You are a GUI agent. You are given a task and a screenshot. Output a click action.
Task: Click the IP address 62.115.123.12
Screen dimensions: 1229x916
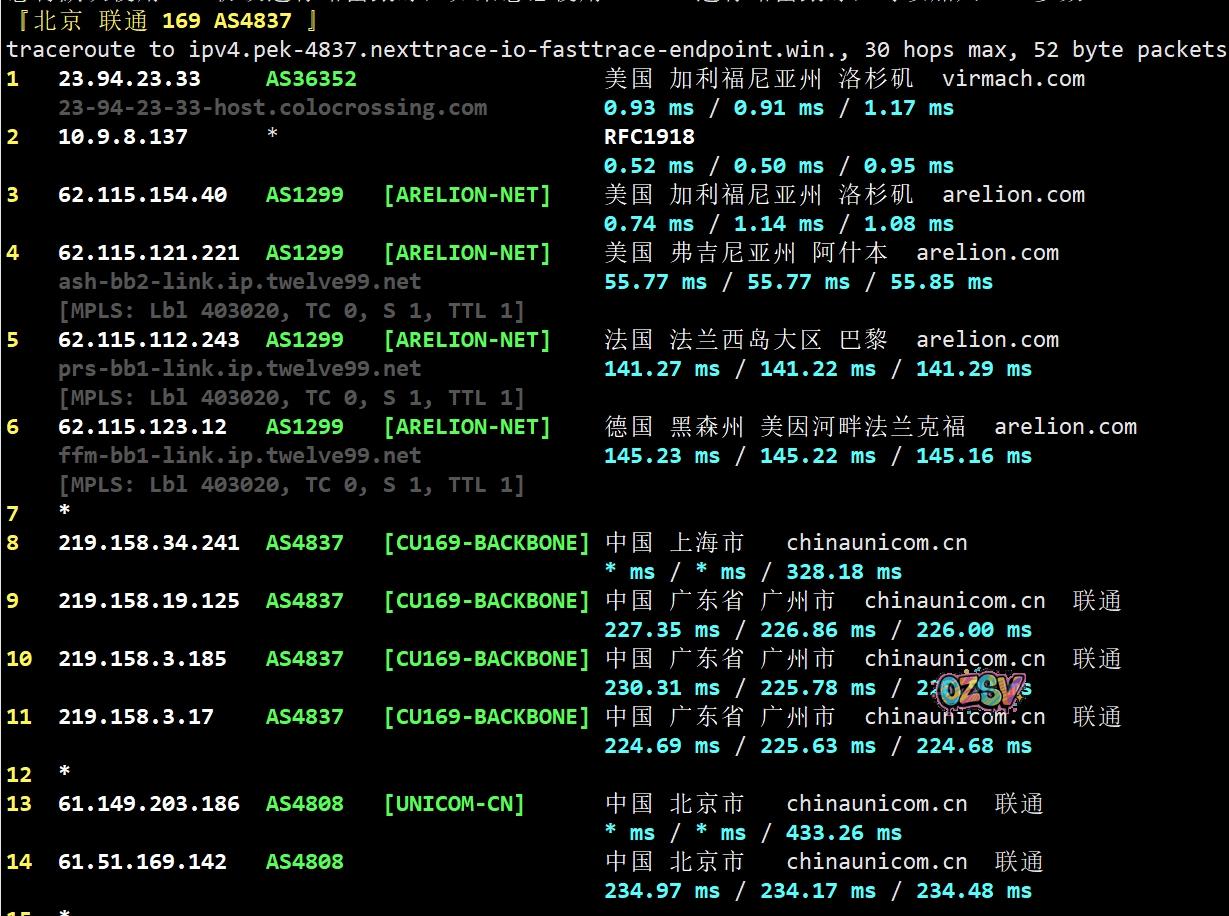pyautogui.click(x=142, y=427)
